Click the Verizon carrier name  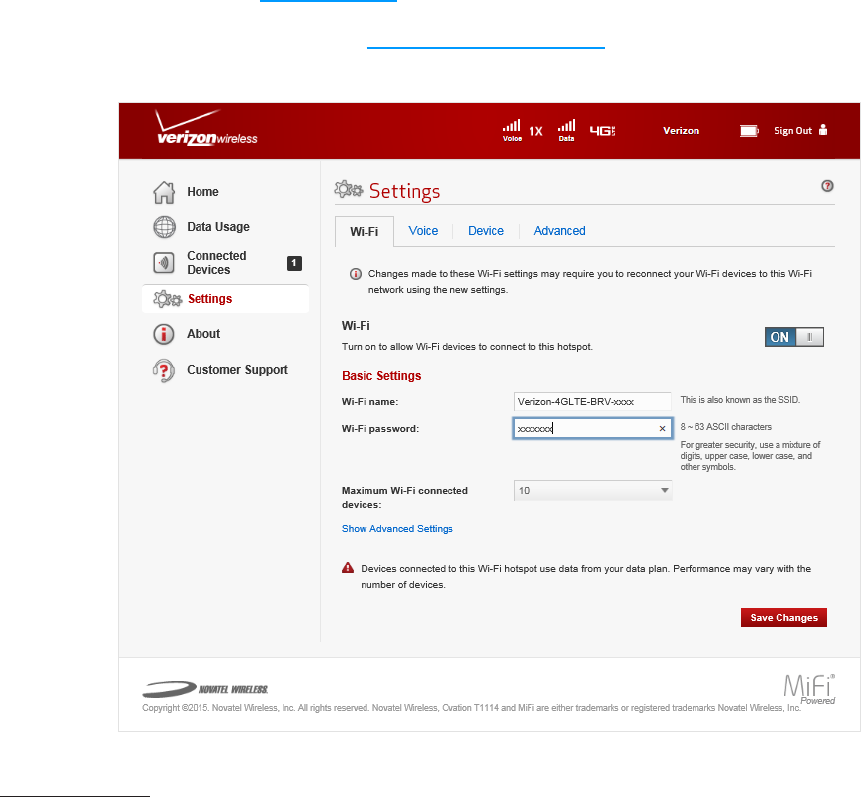click(x=681, y=131)
